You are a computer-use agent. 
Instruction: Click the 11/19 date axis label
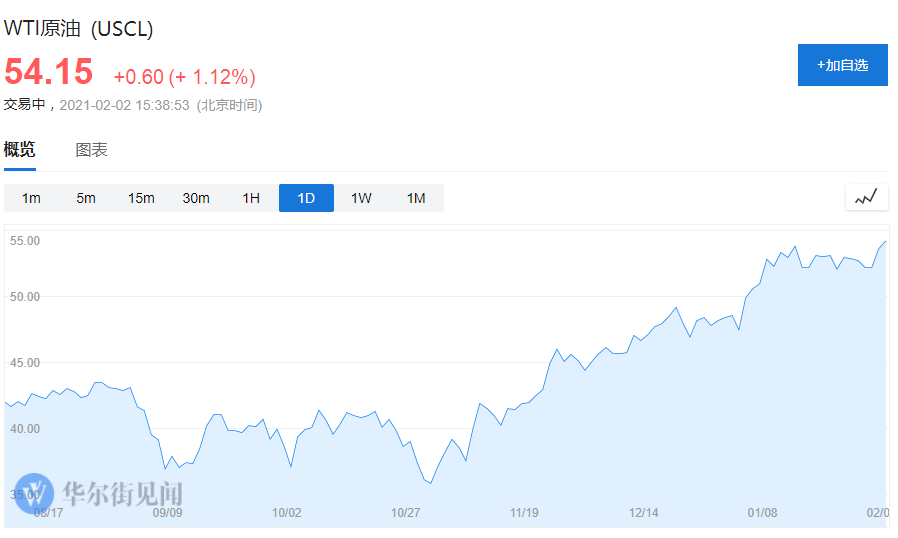click(x=524, y=512)
